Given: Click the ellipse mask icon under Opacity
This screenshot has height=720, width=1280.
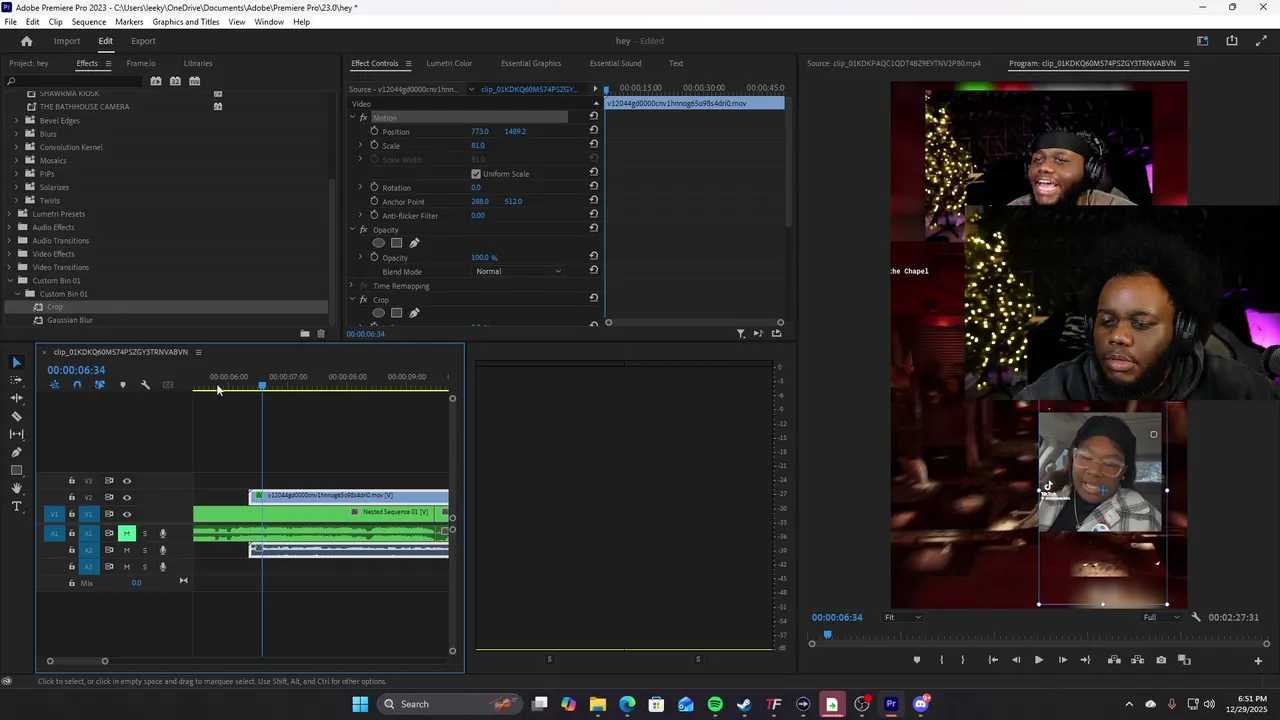Looking at the screenshot, I should [x=378, y=243].
